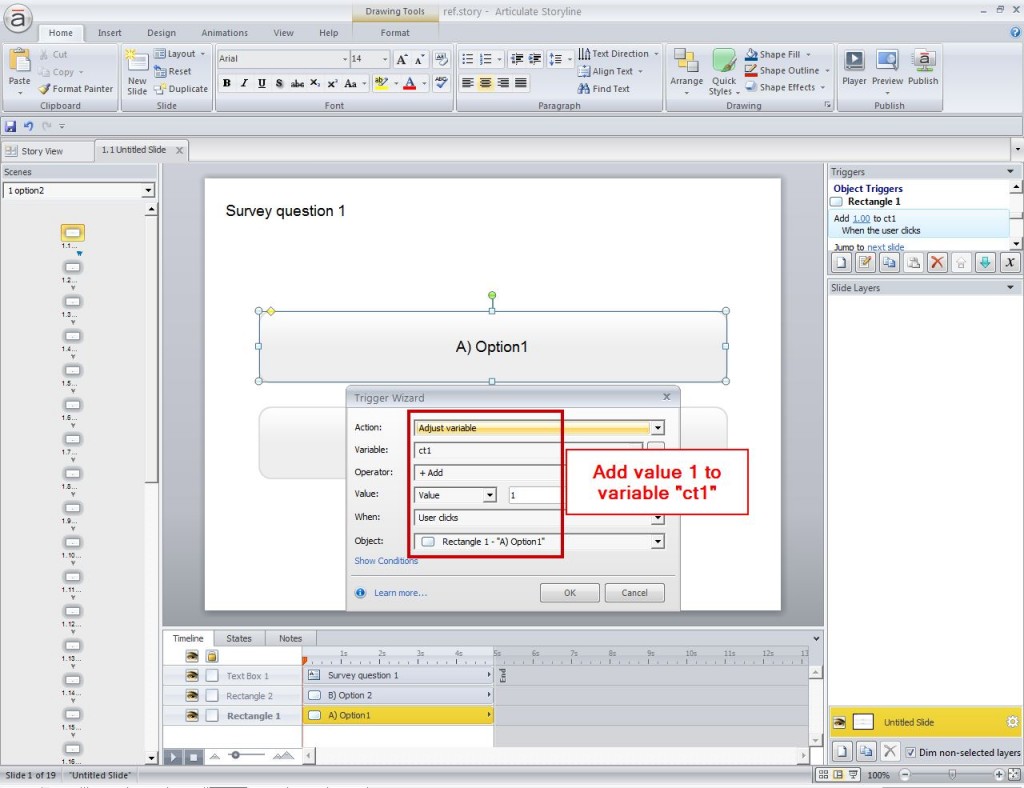Image resolution: width=1024 pixels, height=788 pixels.
Task: Toggle lock checkbox for Rectangle 2
Action: (x=212, y=696)
